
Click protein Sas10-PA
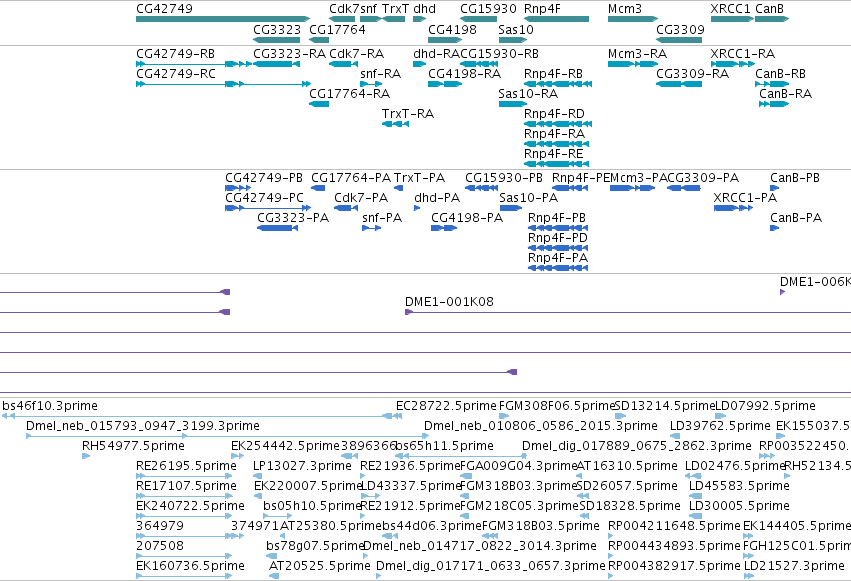(x=511, y=208)
